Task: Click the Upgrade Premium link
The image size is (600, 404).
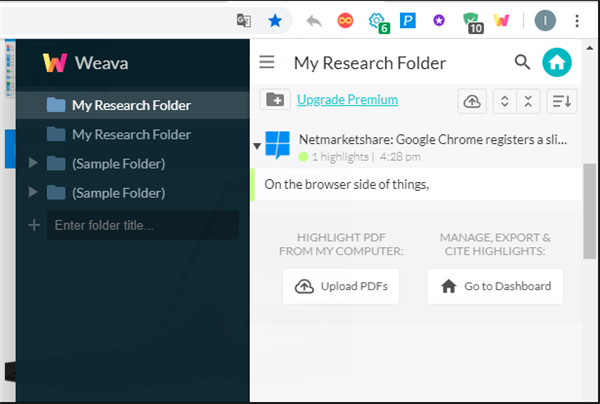Action: [347, 99]
